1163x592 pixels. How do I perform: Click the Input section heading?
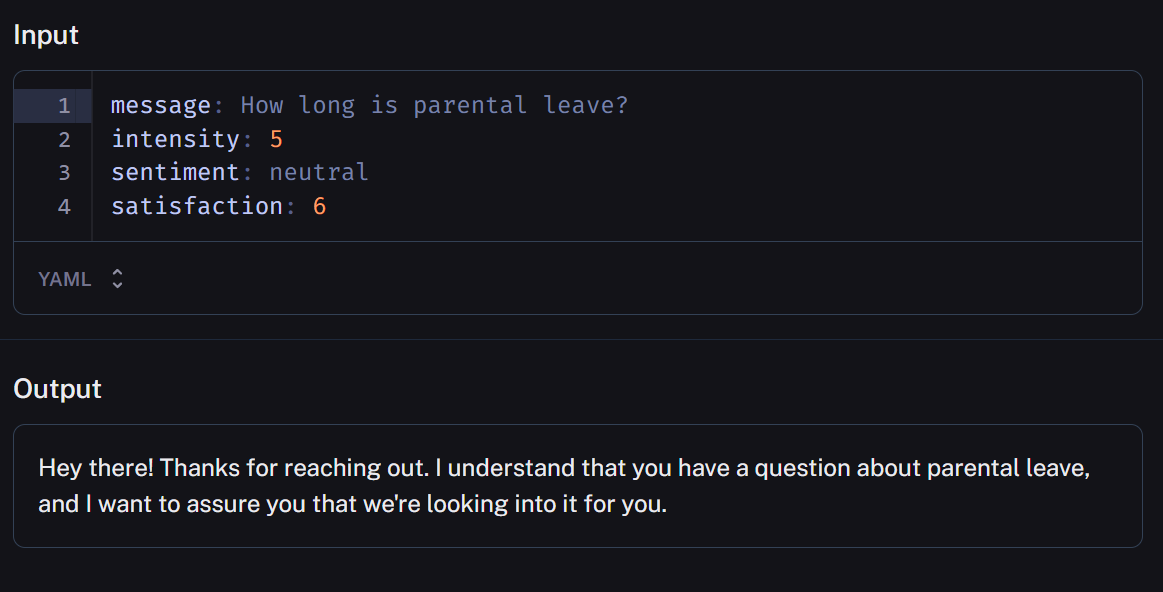point(46,35)
